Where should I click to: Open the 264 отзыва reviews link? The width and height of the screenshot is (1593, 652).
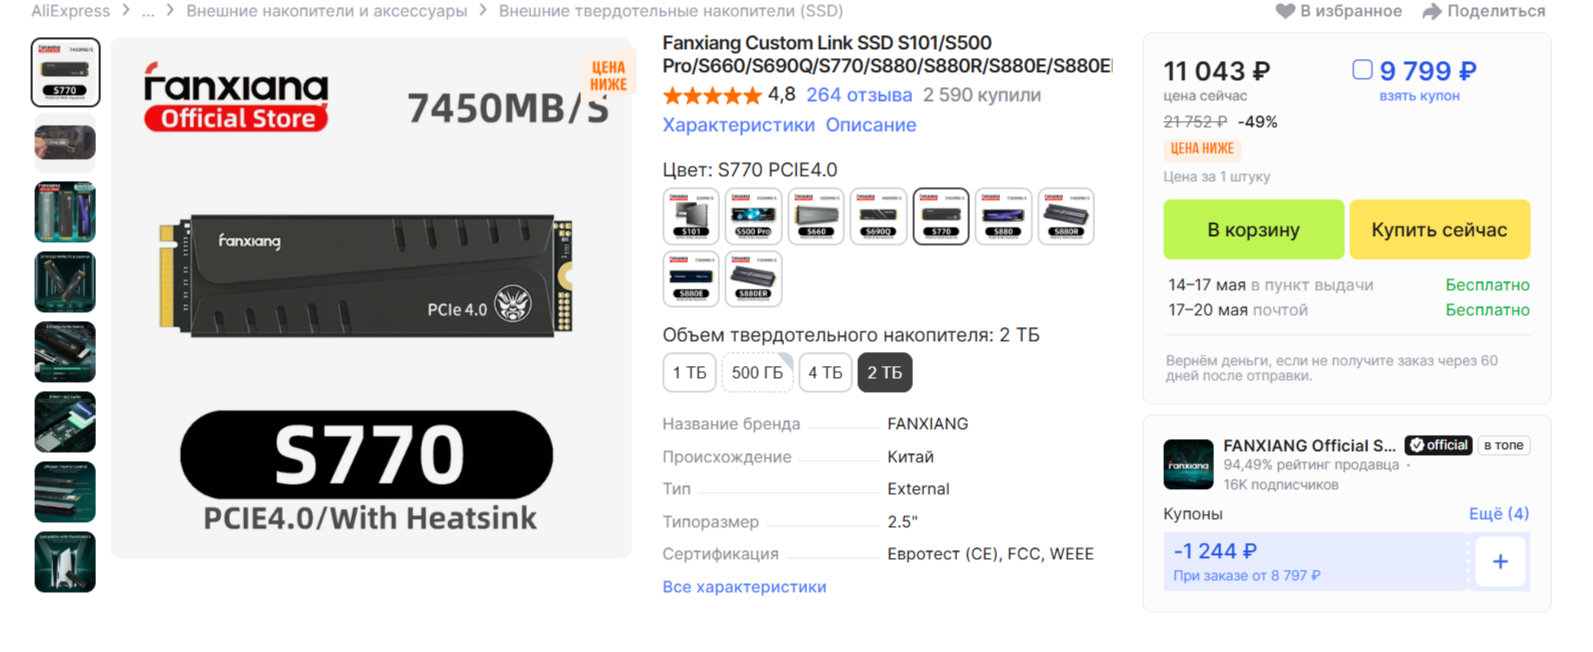point(859,95)
